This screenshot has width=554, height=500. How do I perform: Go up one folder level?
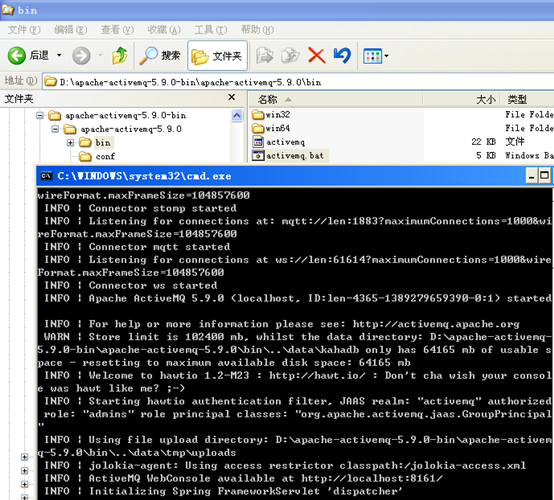120,55
